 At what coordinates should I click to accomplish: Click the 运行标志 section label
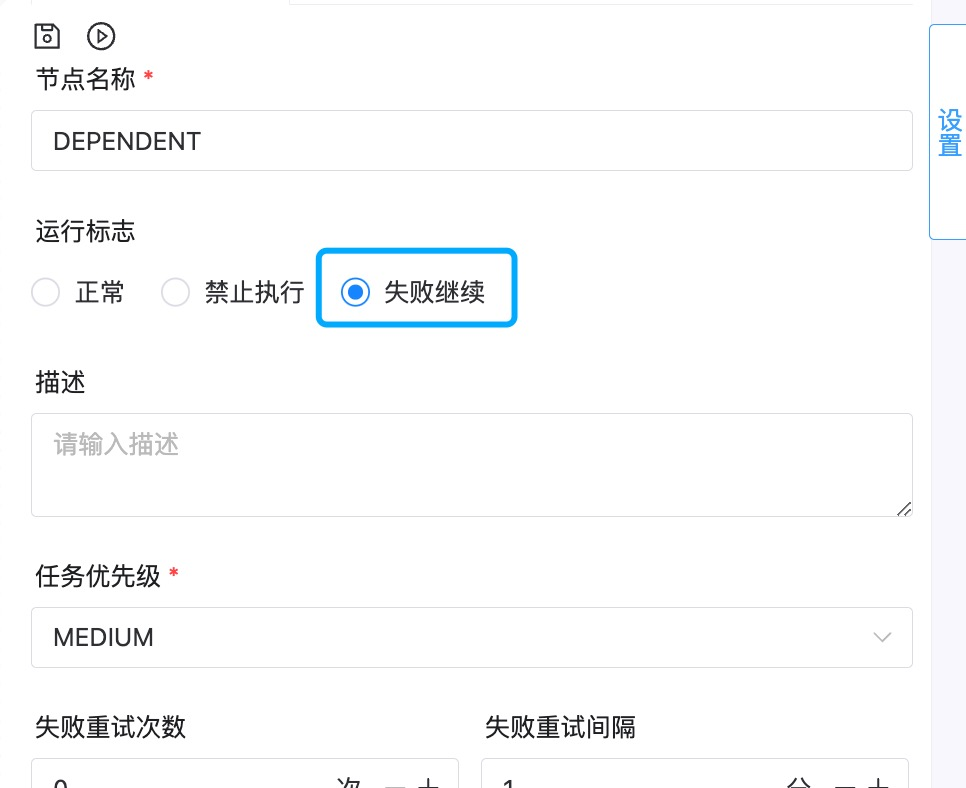point(85,232)
